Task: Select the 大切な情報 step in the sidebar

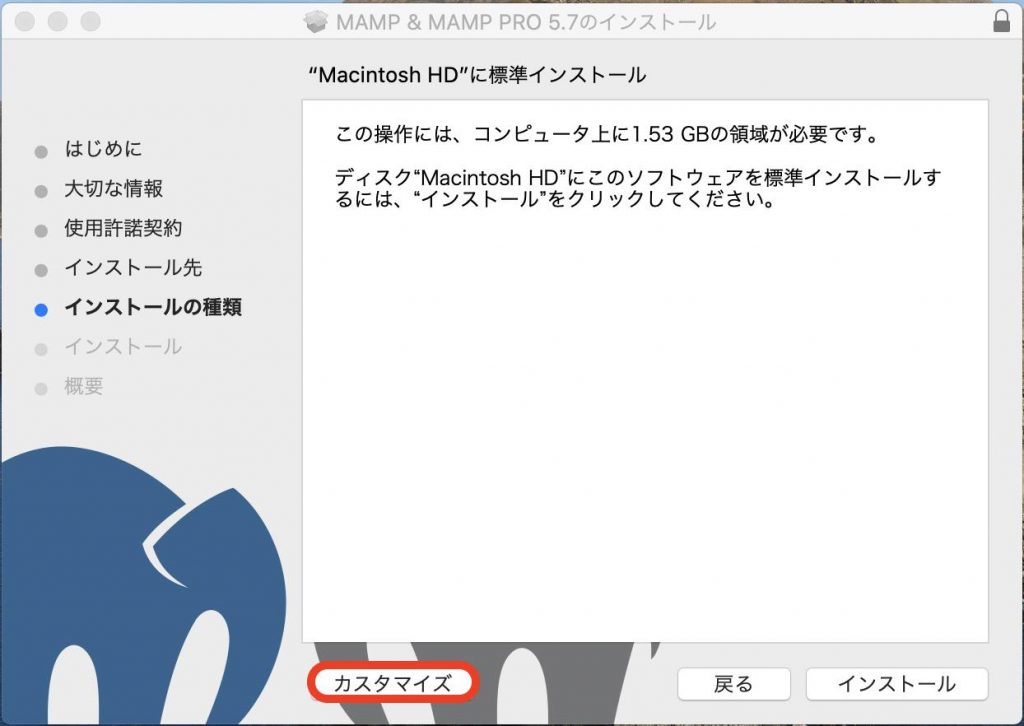Action: (x=114, y=189)
